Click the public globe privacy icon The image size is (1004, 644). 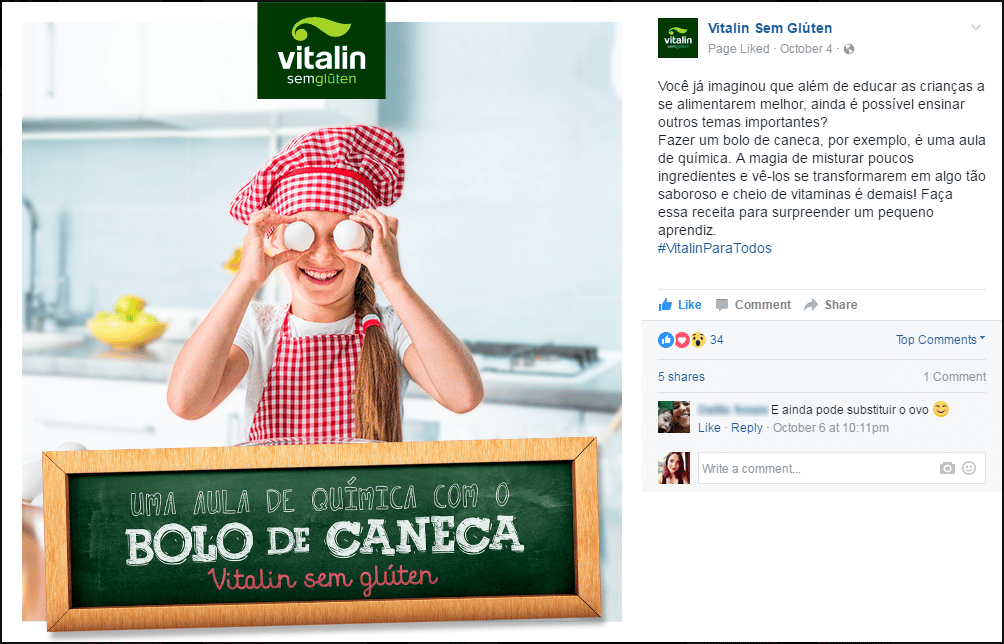(849, 49)
